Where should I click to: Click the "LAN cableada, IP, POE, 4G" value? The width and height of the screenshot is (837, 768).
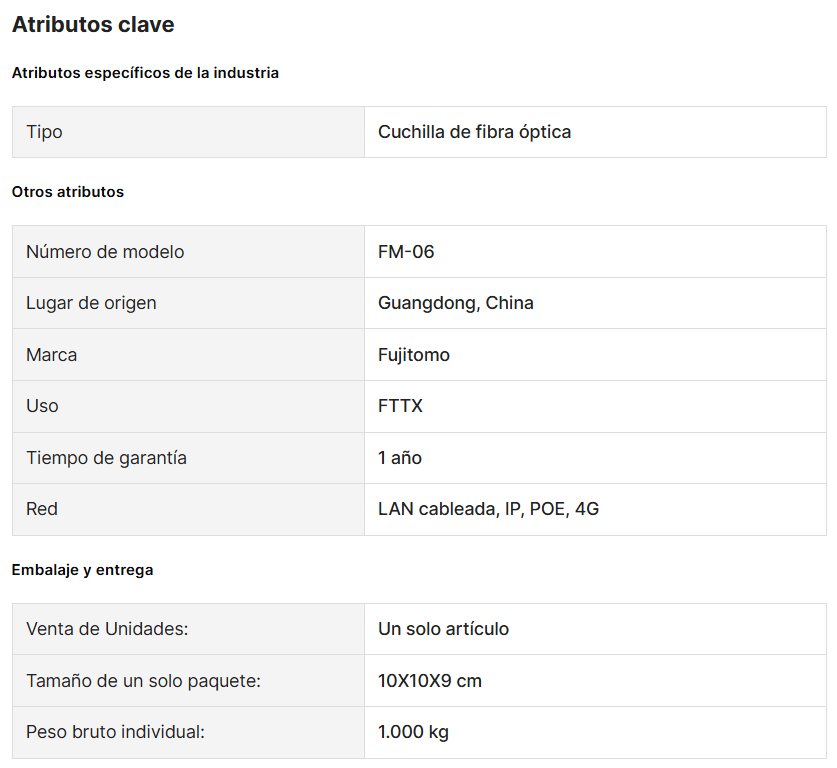pos(488,509)
